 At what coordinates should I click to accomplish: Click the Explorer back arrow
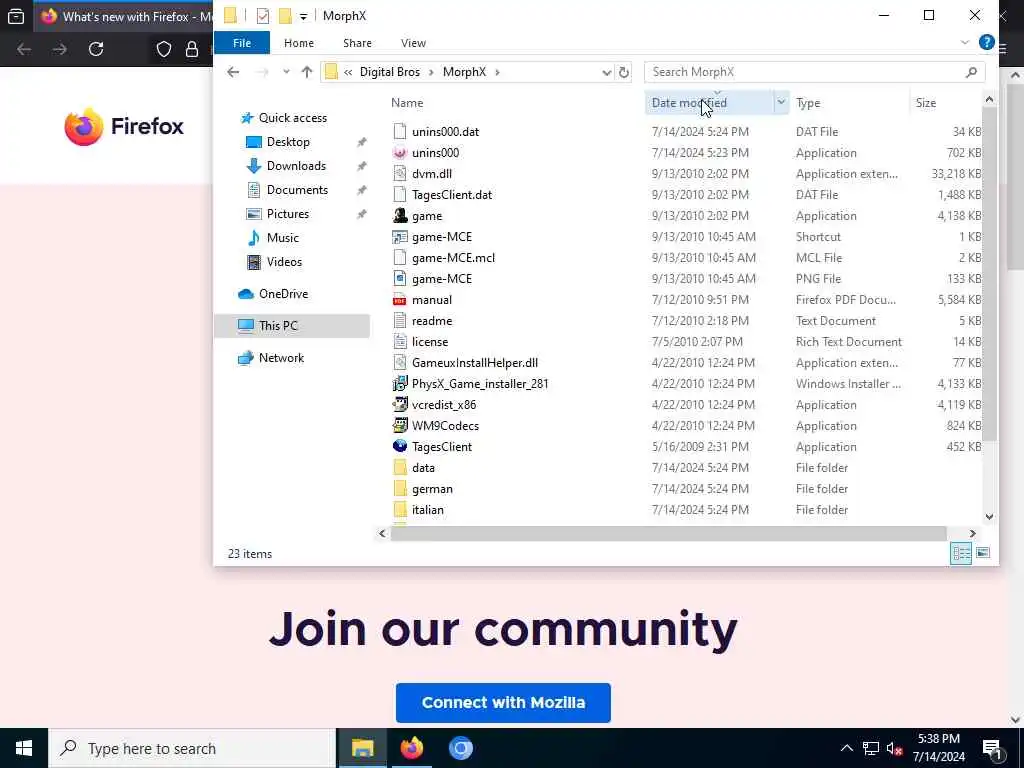[x=233, y=72]
